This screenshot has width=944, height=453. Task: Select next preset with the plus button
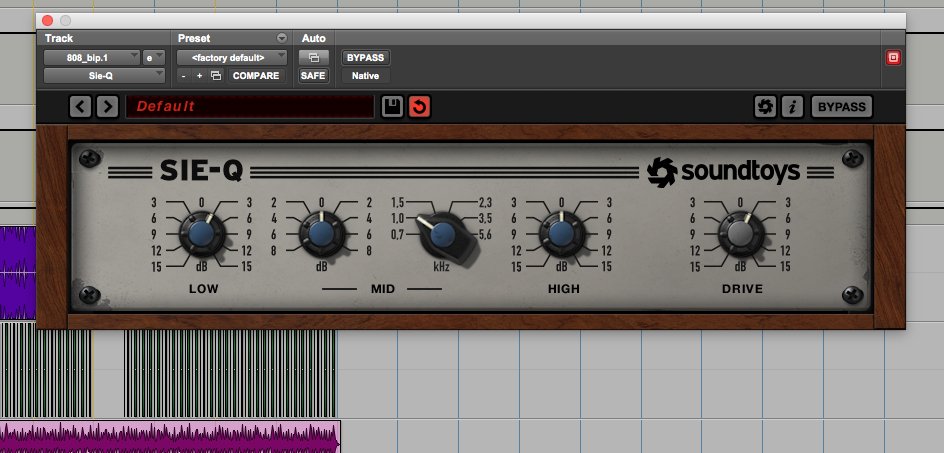(x=199, y=76)
